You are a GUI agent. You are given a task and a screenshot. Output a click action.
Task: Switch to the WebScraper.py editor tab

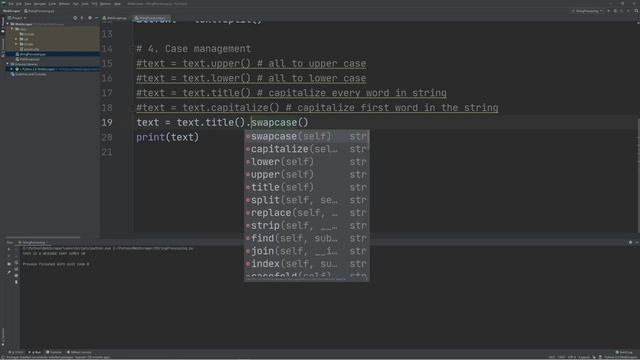[x=115, y=18]
